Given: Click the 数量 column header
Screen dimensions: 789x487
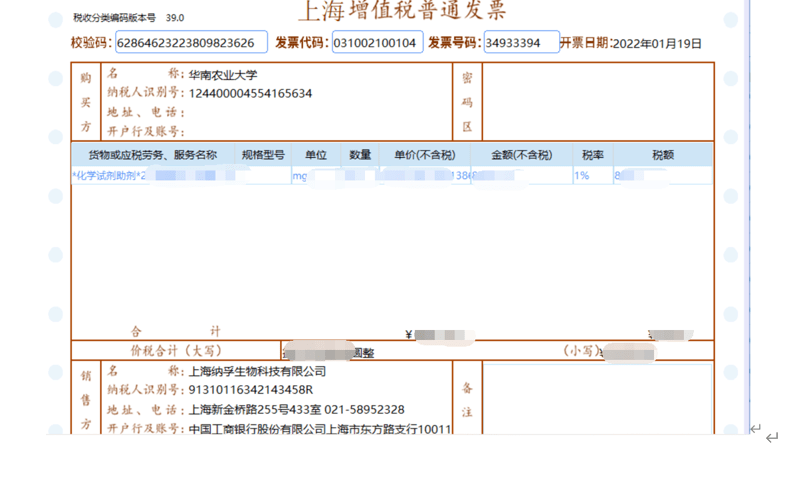Looking at the screenshot, I should click(x=360, y=155).
